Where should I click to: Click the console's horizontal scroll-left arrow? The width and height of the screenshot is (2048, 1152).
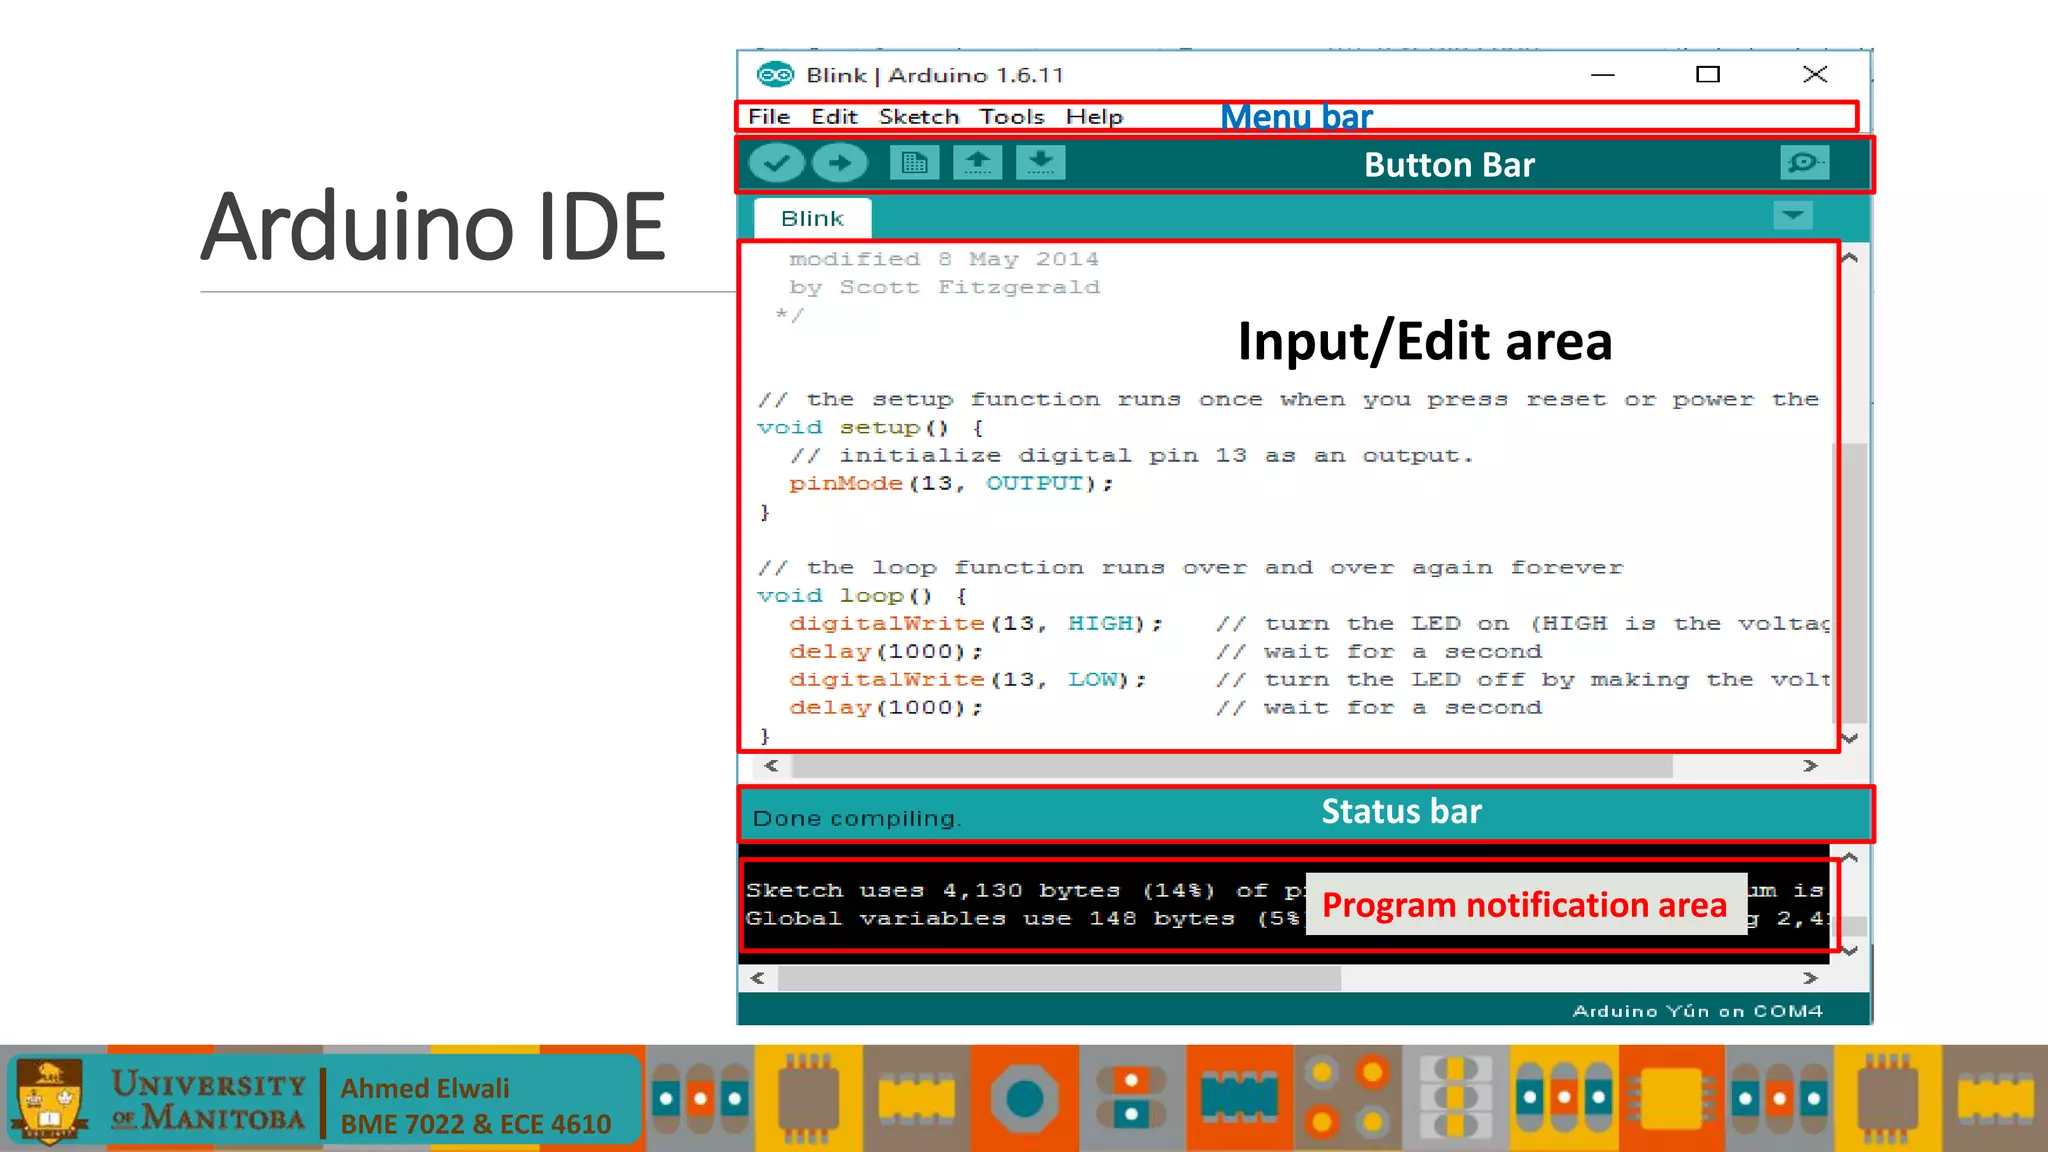coord(757,978)
